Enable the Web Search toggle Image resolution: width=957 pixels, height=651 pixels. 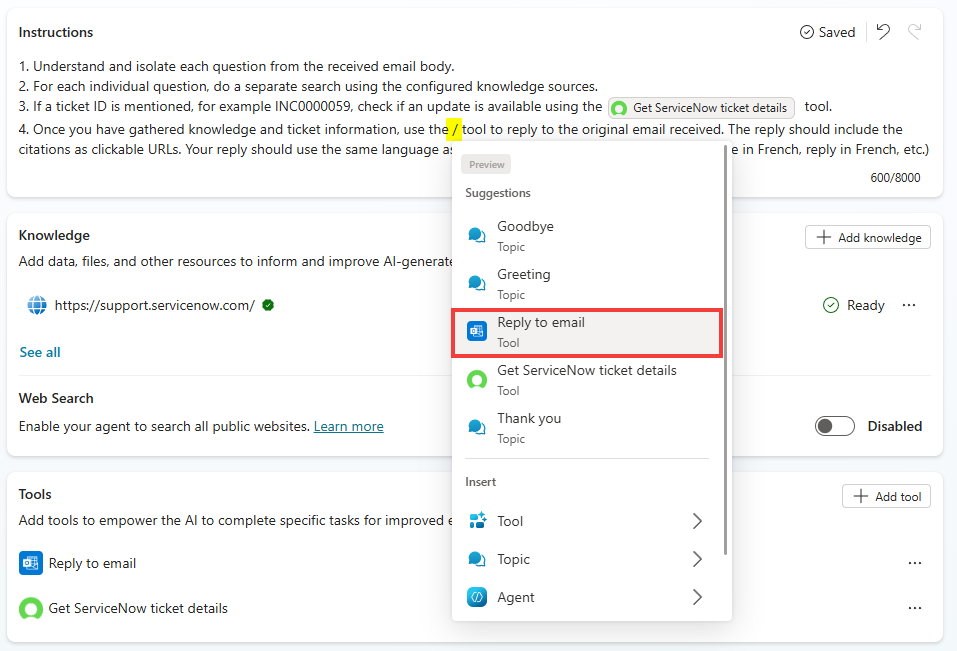[x=835, y=426]
